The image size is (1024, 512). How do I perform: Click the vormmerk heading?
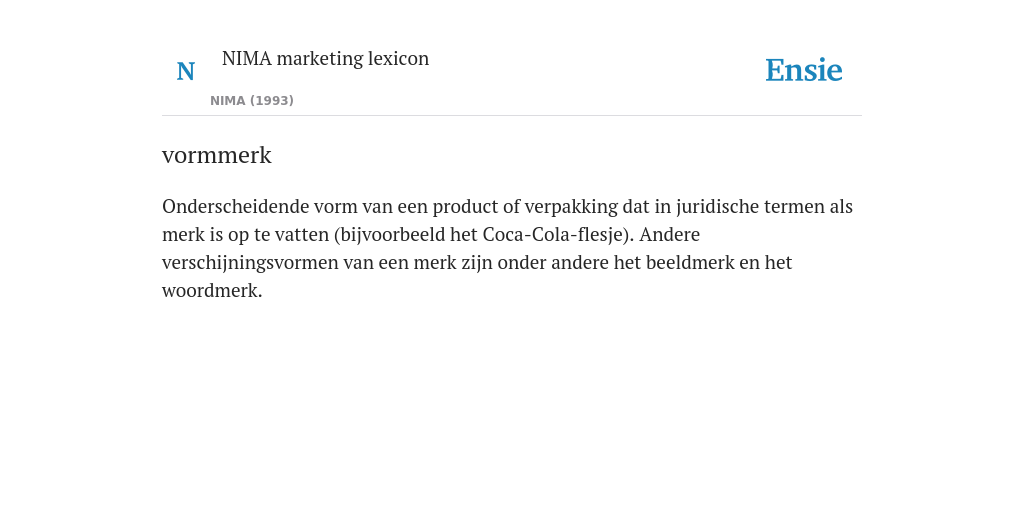point(217,155)
